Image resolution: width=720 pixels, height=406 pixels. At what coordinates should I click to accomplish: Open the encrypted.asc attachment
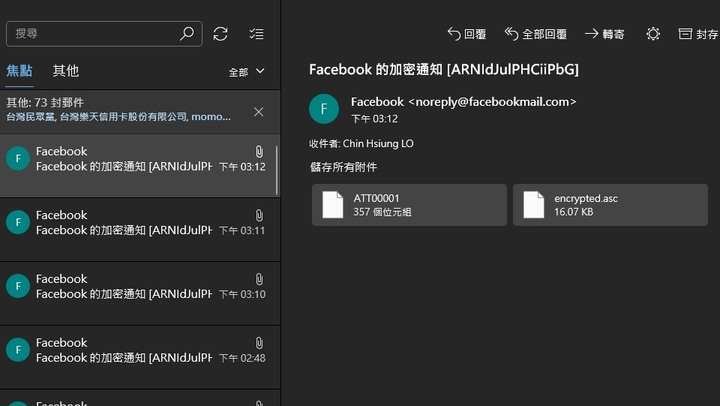click(610, 205)
